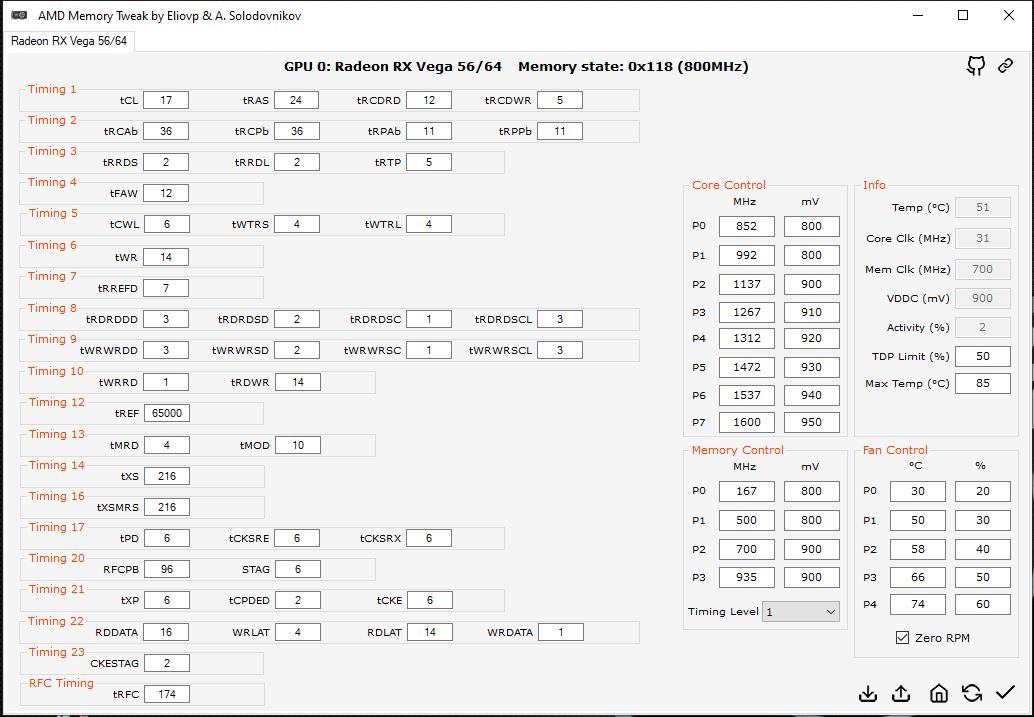The width and height of the screenshot is (1034, 717).
Task: Click Memory Control P0 MHz field showing 167
Action: click(x=746, y=491)
